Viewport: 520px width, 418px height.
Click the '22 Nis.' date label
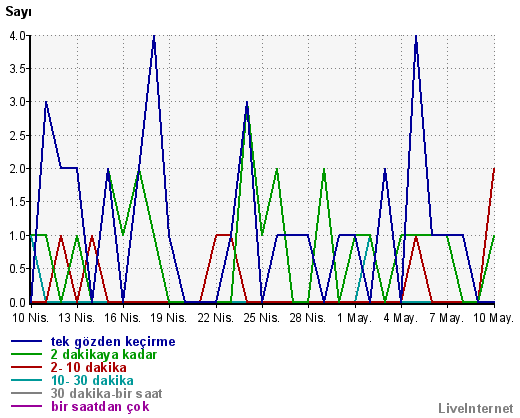pyautogui.click(x=216, y=318)
